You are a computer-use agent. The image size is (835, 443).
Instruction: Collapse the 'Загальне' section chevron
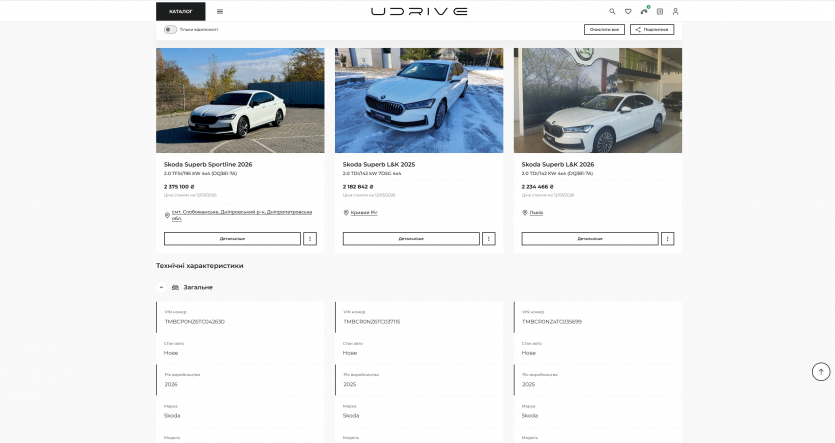click(162, 287)
